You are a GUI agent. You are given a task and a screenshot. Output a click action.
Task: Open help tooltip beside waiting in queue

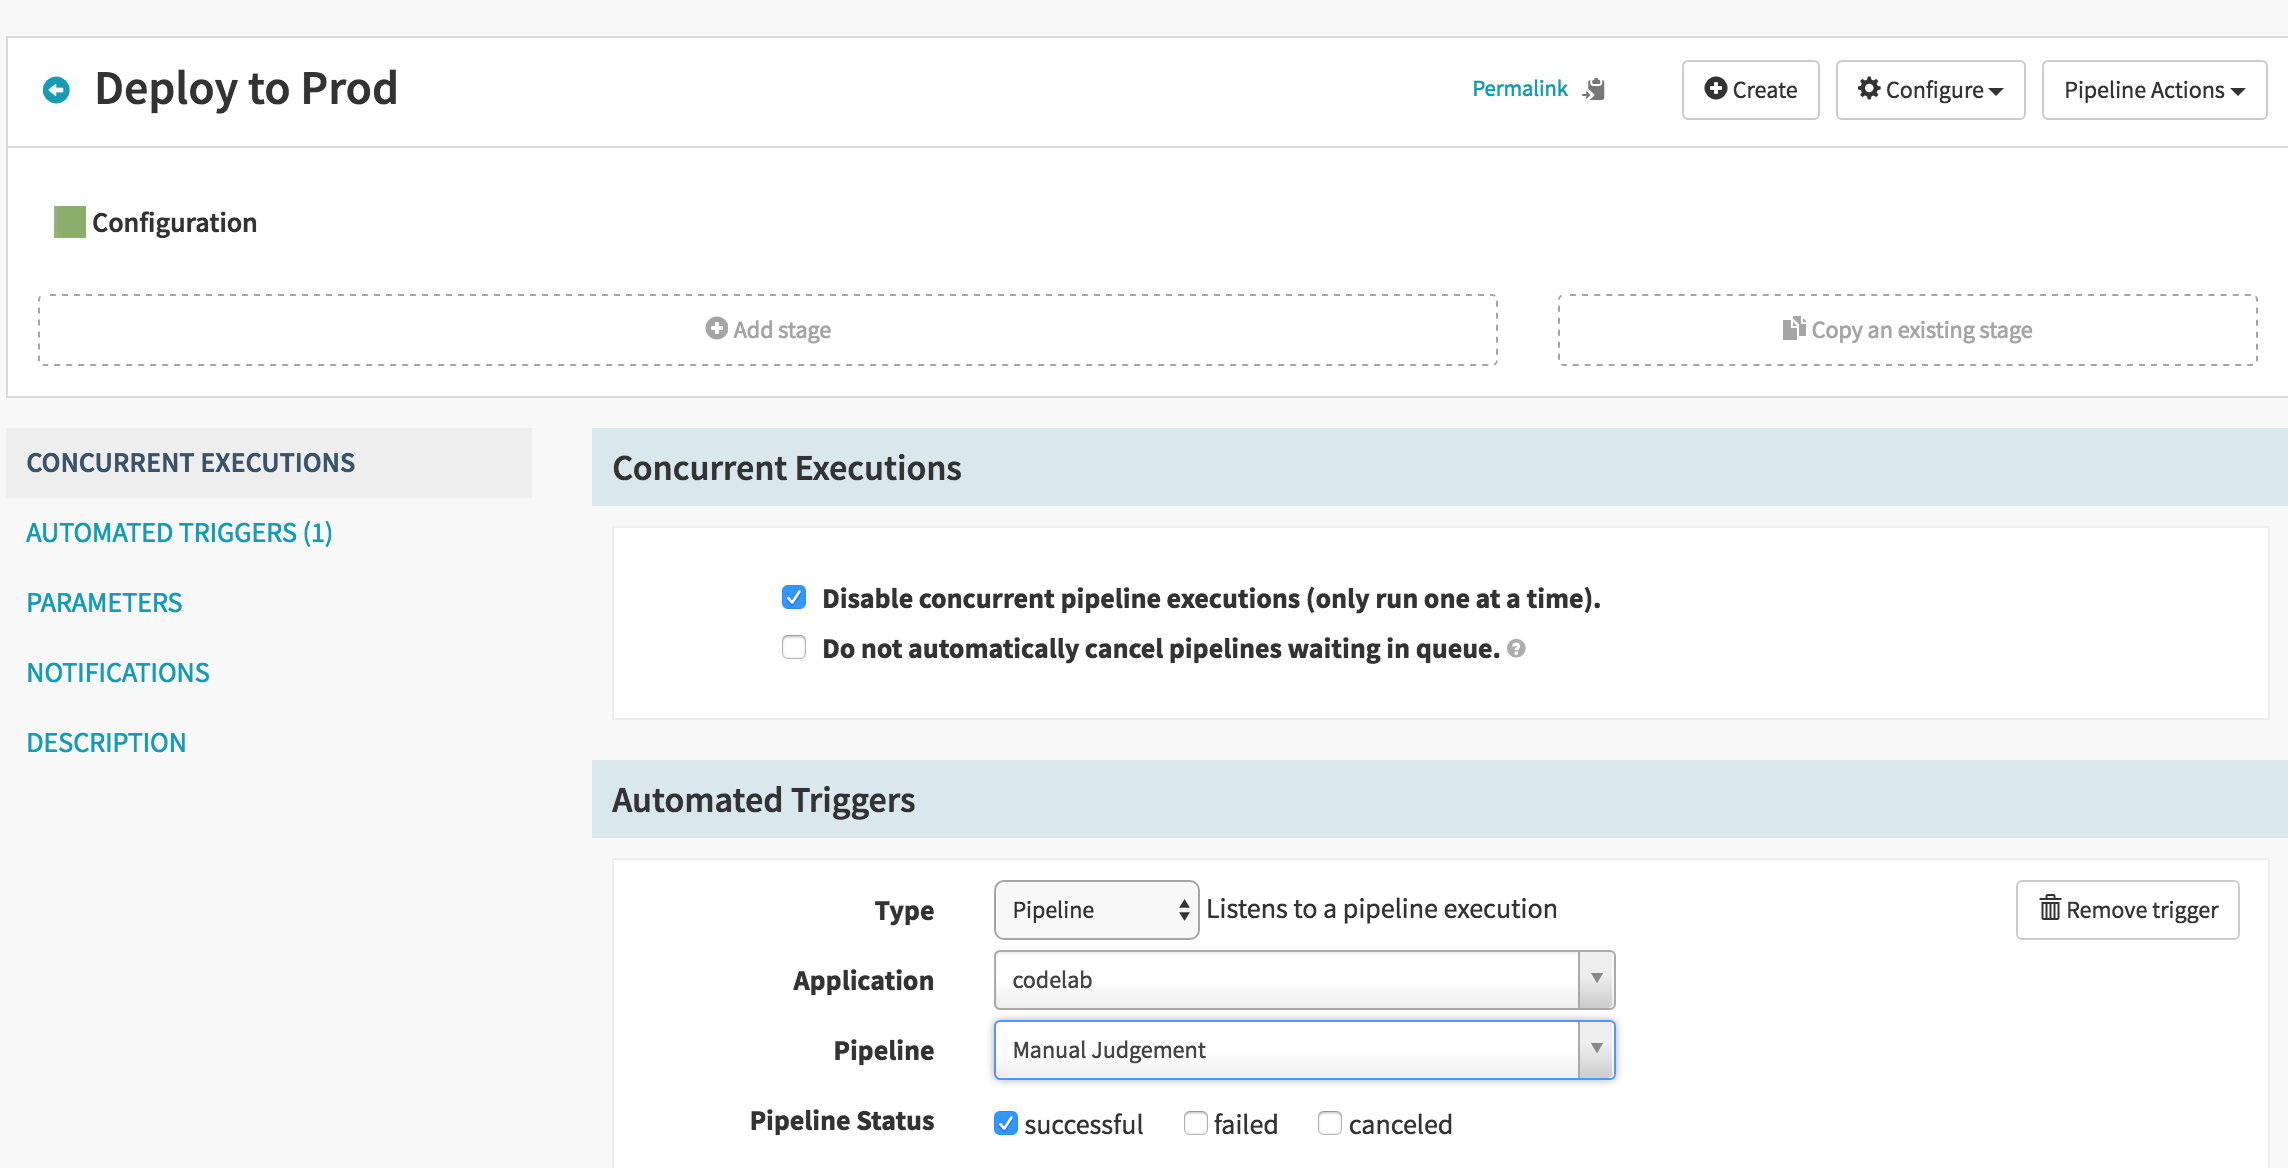pos(1516,649)
